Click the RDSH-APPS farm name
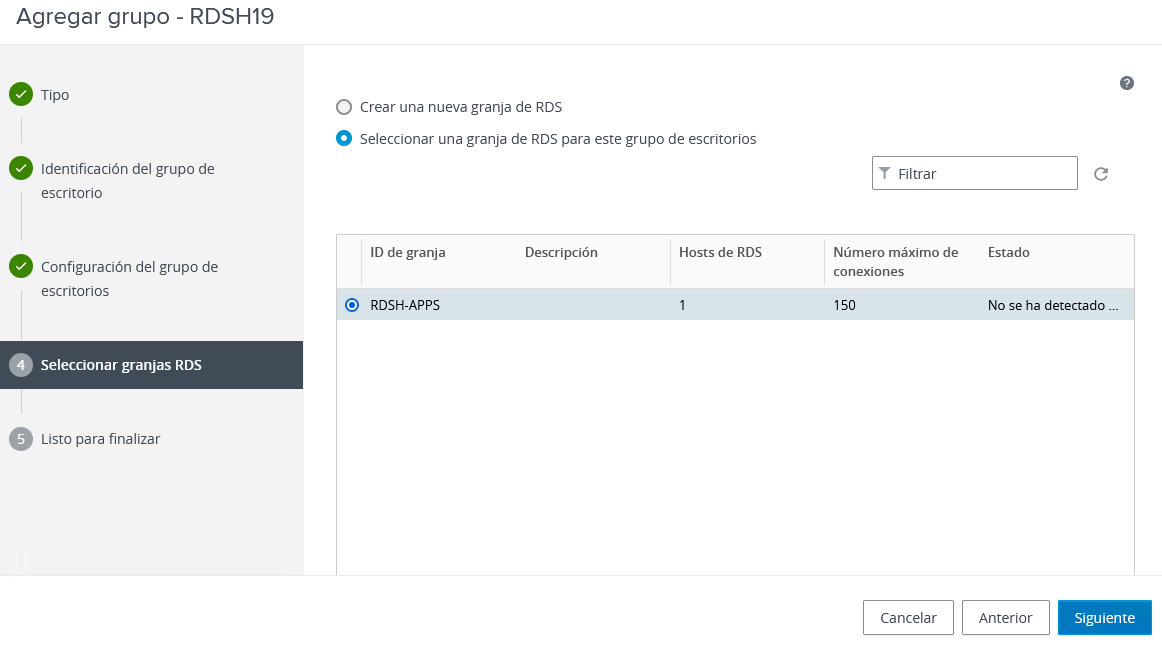 [x=405, y=305]
